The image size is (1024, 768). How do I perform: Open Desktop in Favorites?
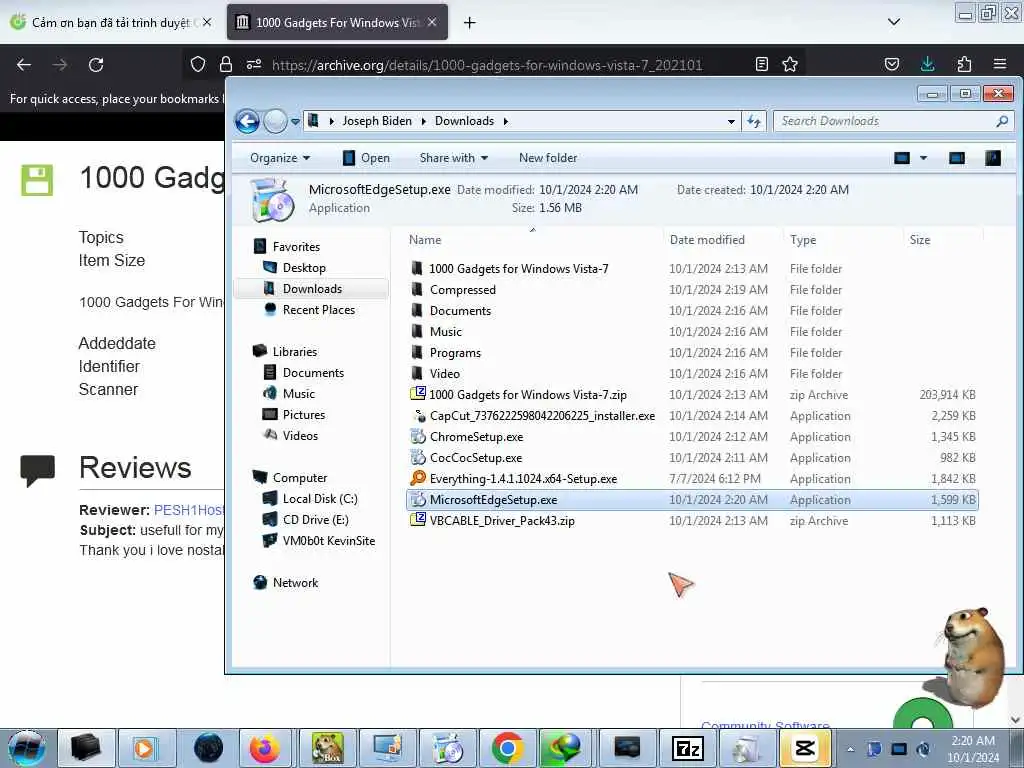(x=304, y=268)
